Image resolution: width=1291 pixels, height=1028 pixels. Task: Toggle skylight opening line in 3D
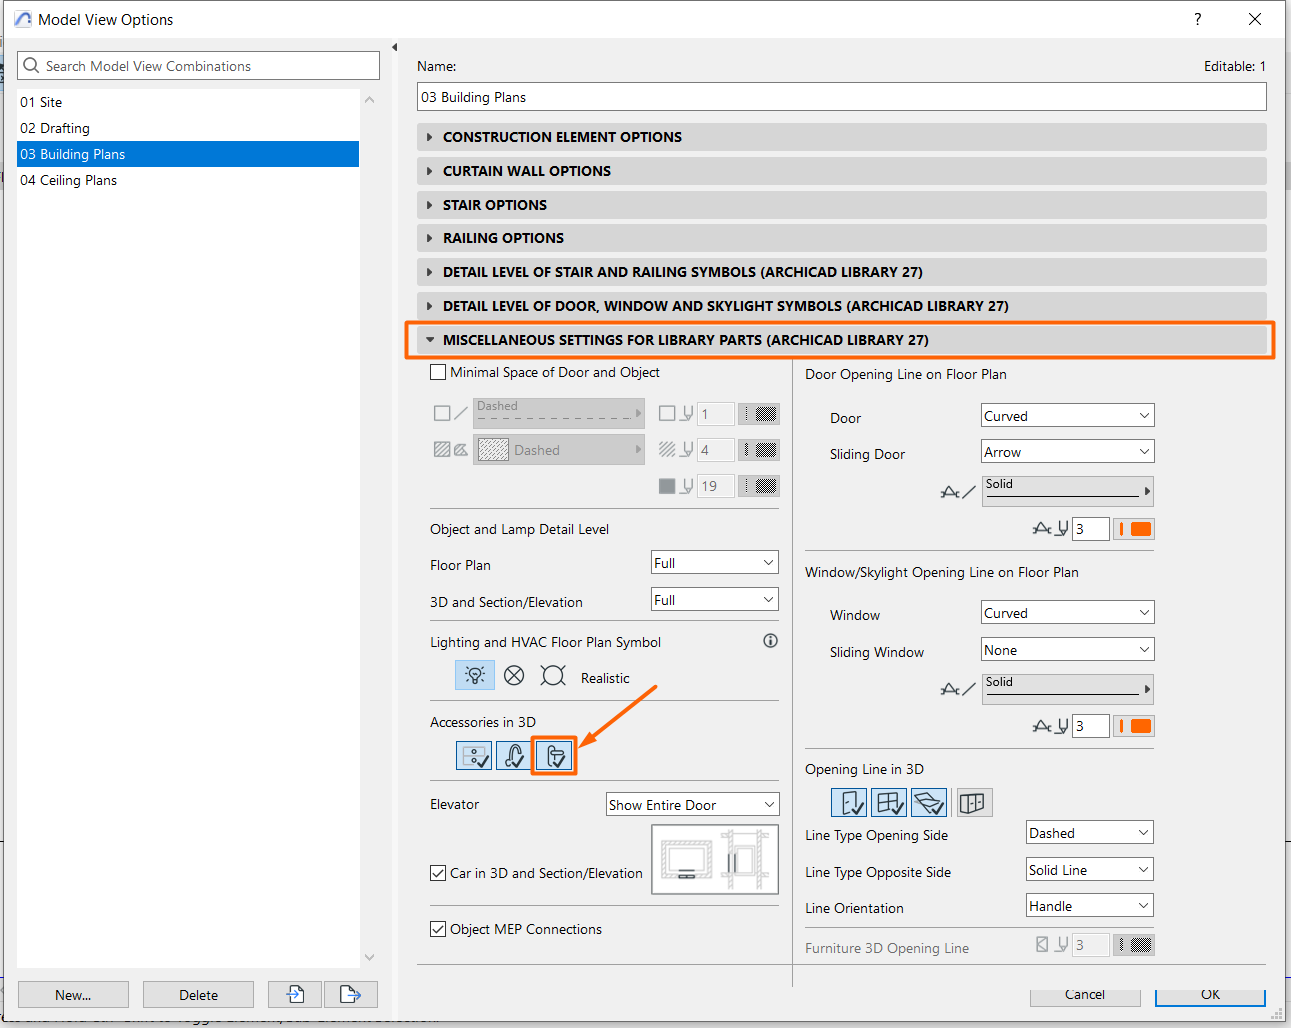point(929,803)
